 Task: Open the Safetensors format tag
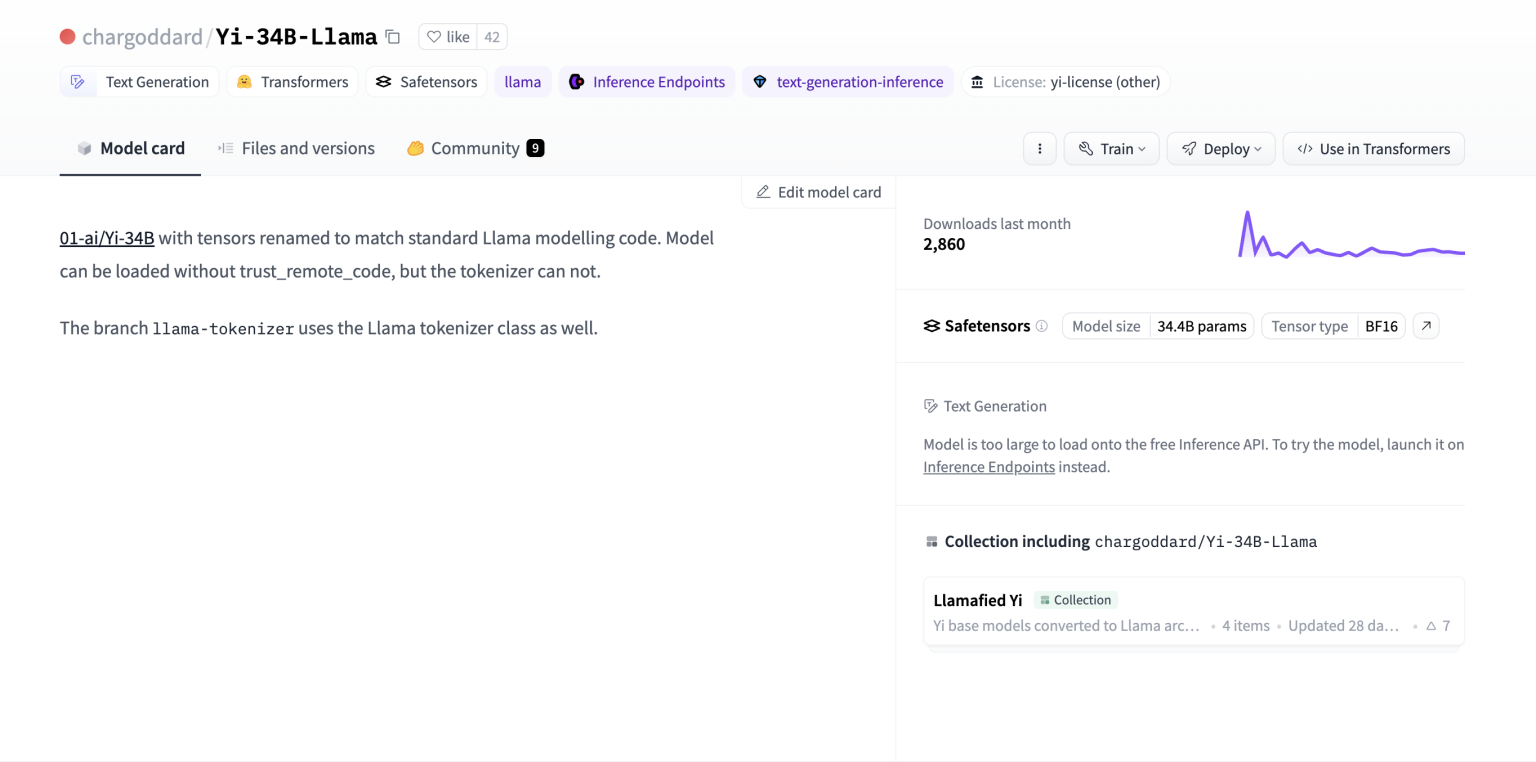(x=426, y=81)
